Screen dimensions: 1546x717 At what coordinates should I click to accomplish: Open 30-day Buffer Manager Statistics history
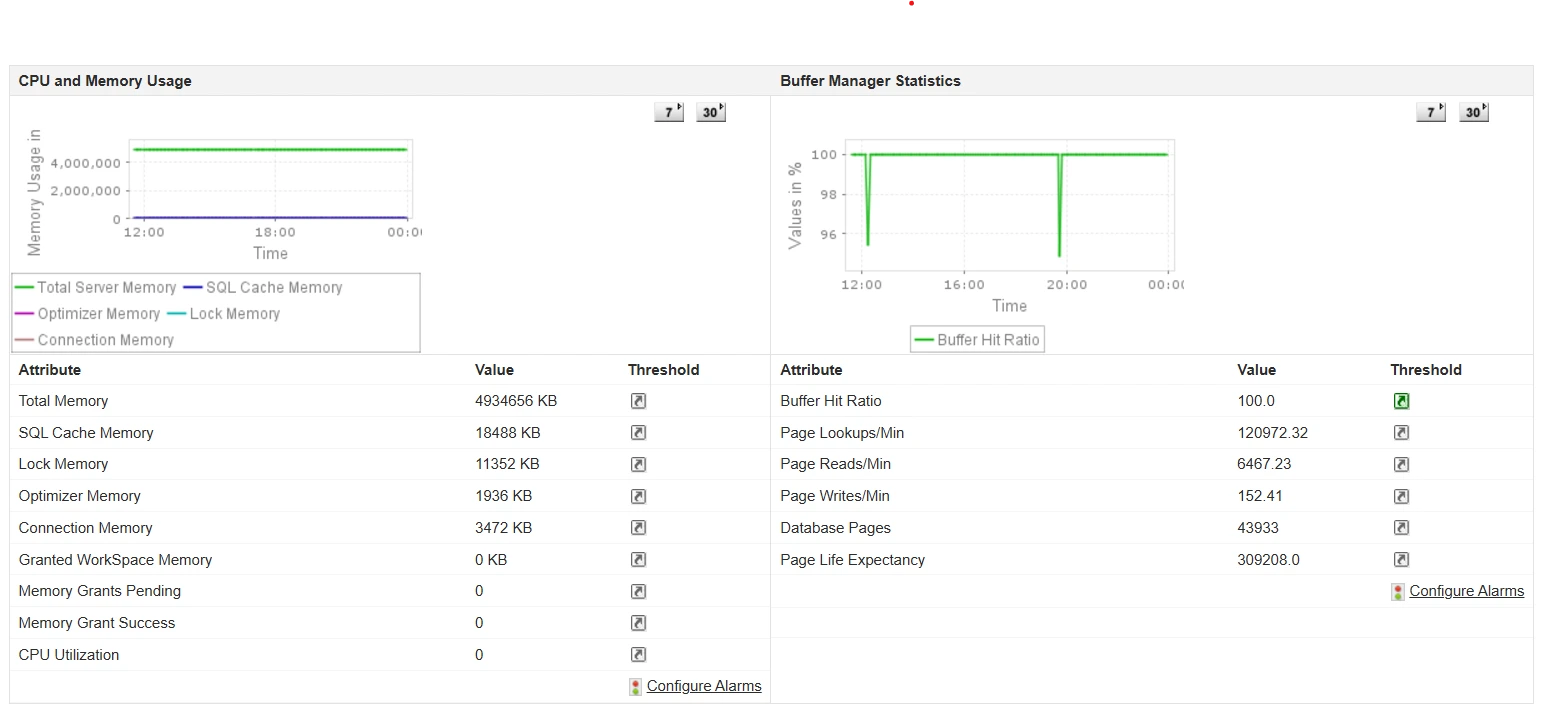coord(1473,112)
